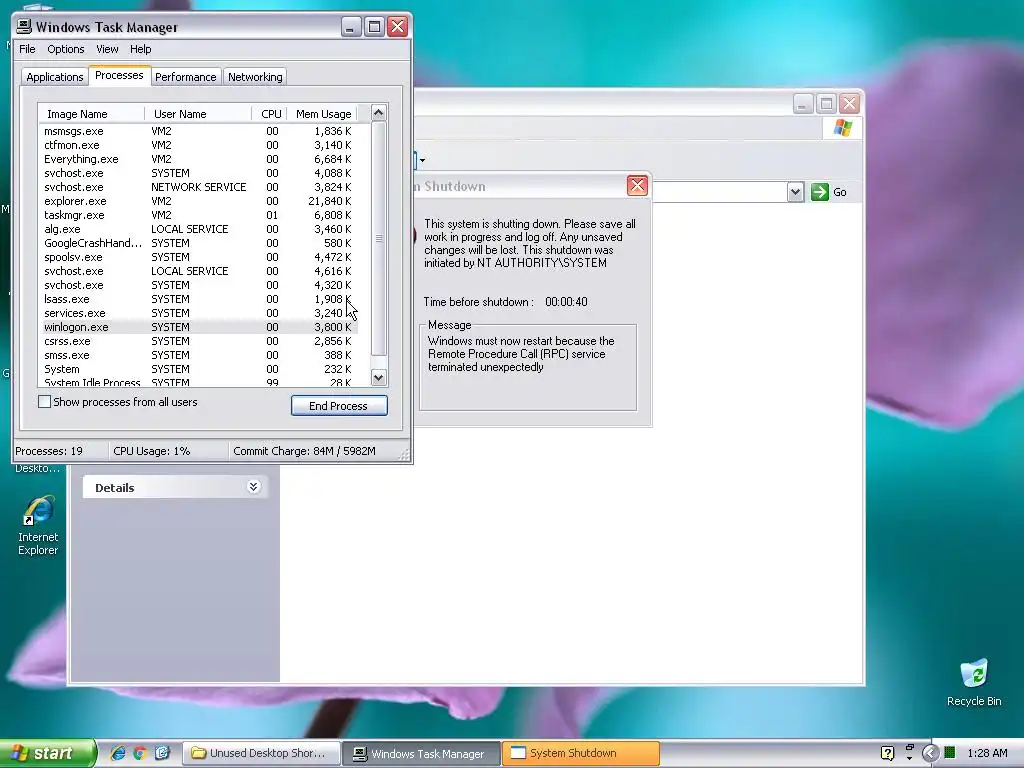
Task: Click the Windows flag logo in Explorer window
Action: coord(842,127)
